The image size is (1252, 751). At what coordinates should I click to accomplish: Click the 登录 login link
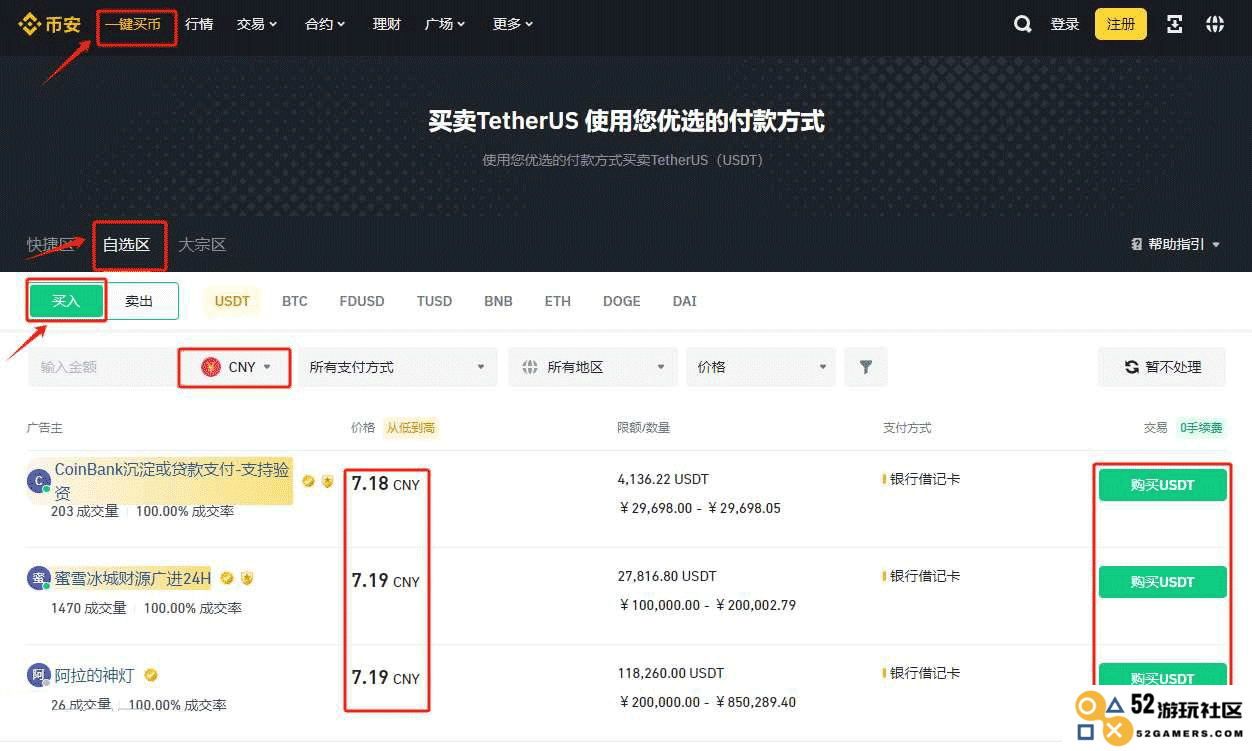click(x=1065, y=24)
